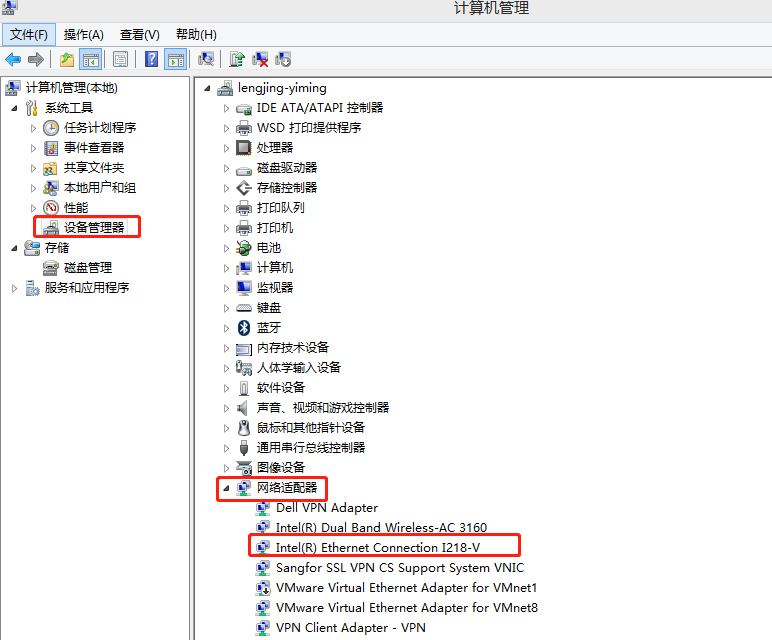
Task: Collapse the 系统工具 tree node
Action: tap(14, 108)
